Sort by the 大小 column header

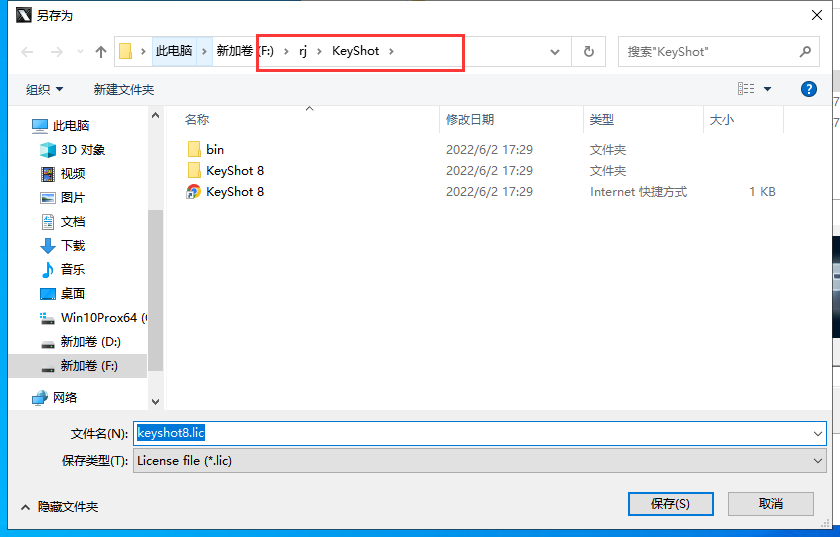tap(722, 120)
